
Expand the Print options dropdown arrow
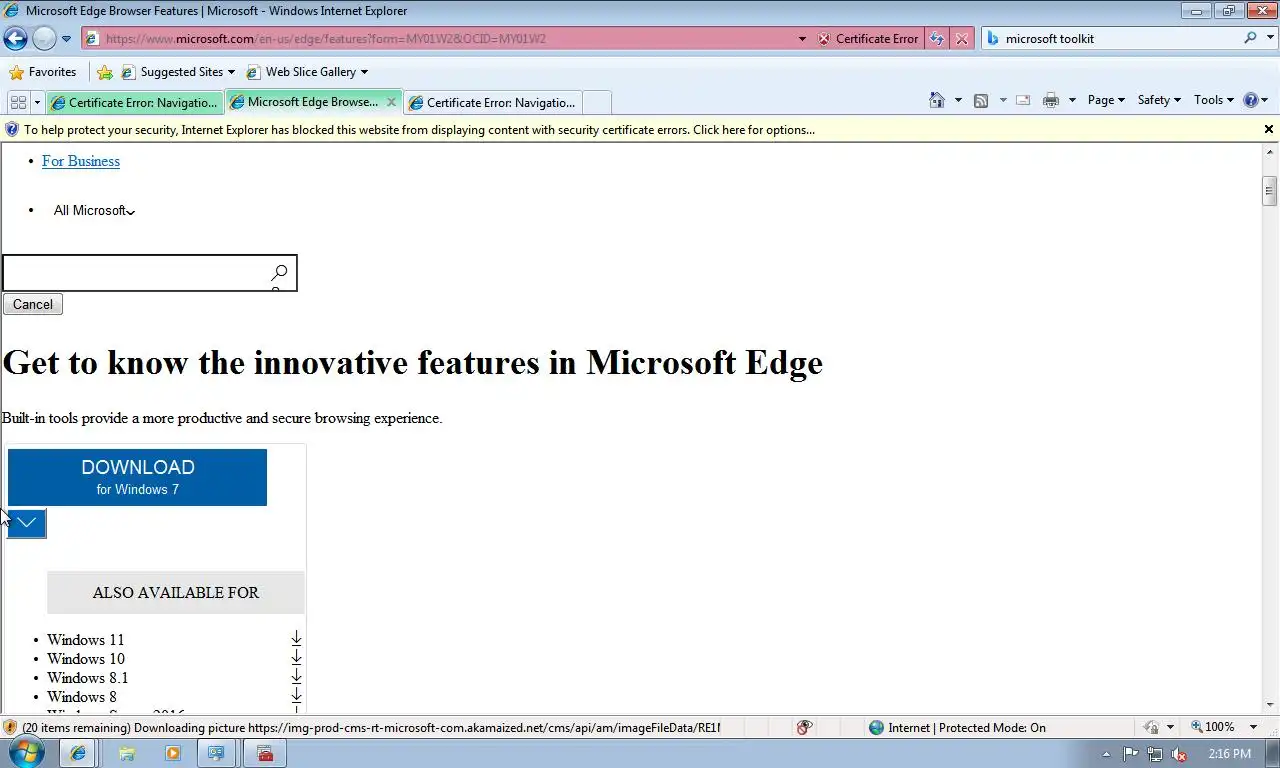coord(1072,100)
